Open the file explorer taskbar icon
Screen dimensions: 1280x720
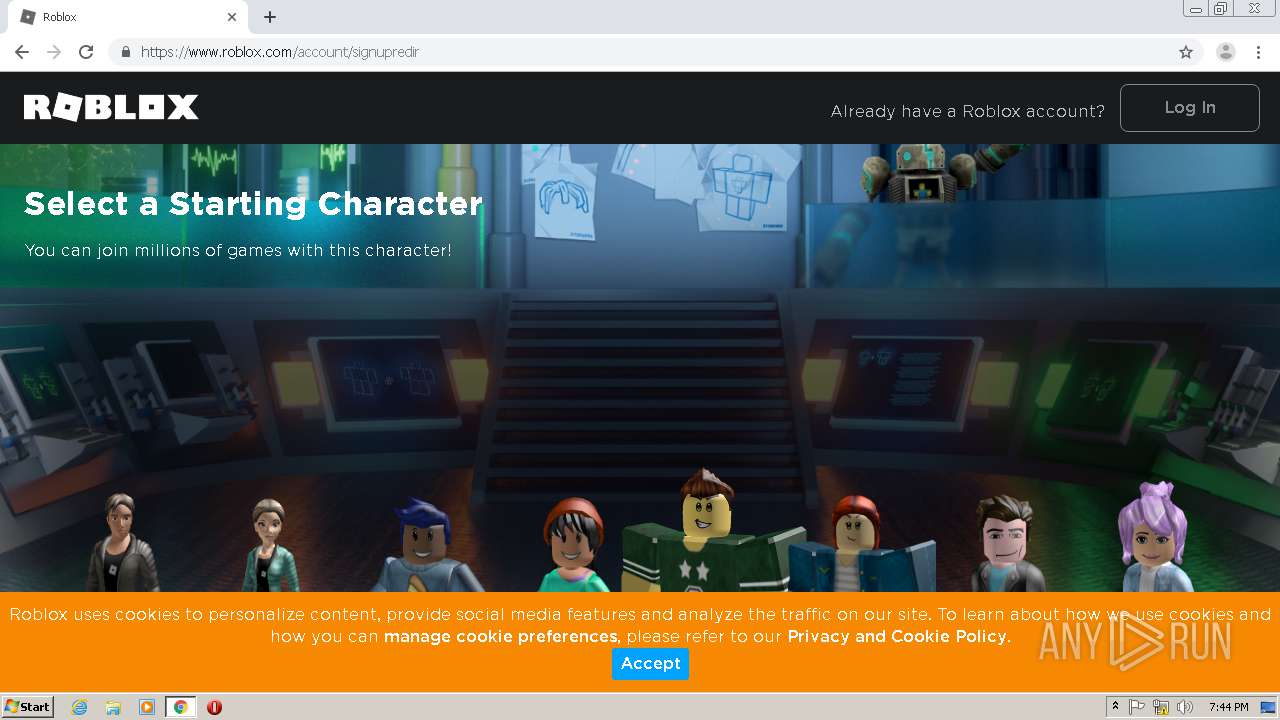(x=113, y=707)
